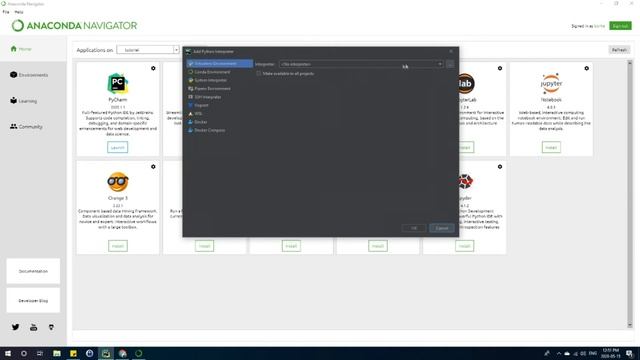
Task: Click the browse button beside Interpreter field
Action: [x=450, y=64]
